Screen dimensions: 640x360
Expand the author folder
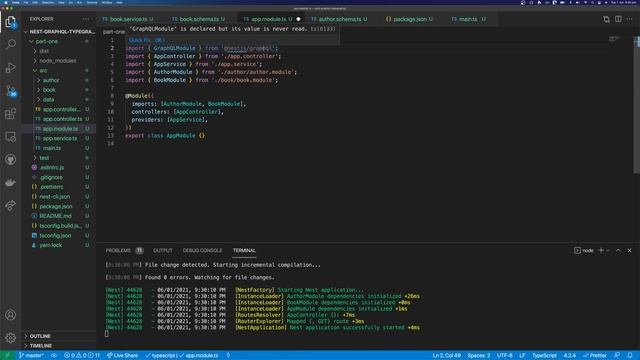coord(59,80)
